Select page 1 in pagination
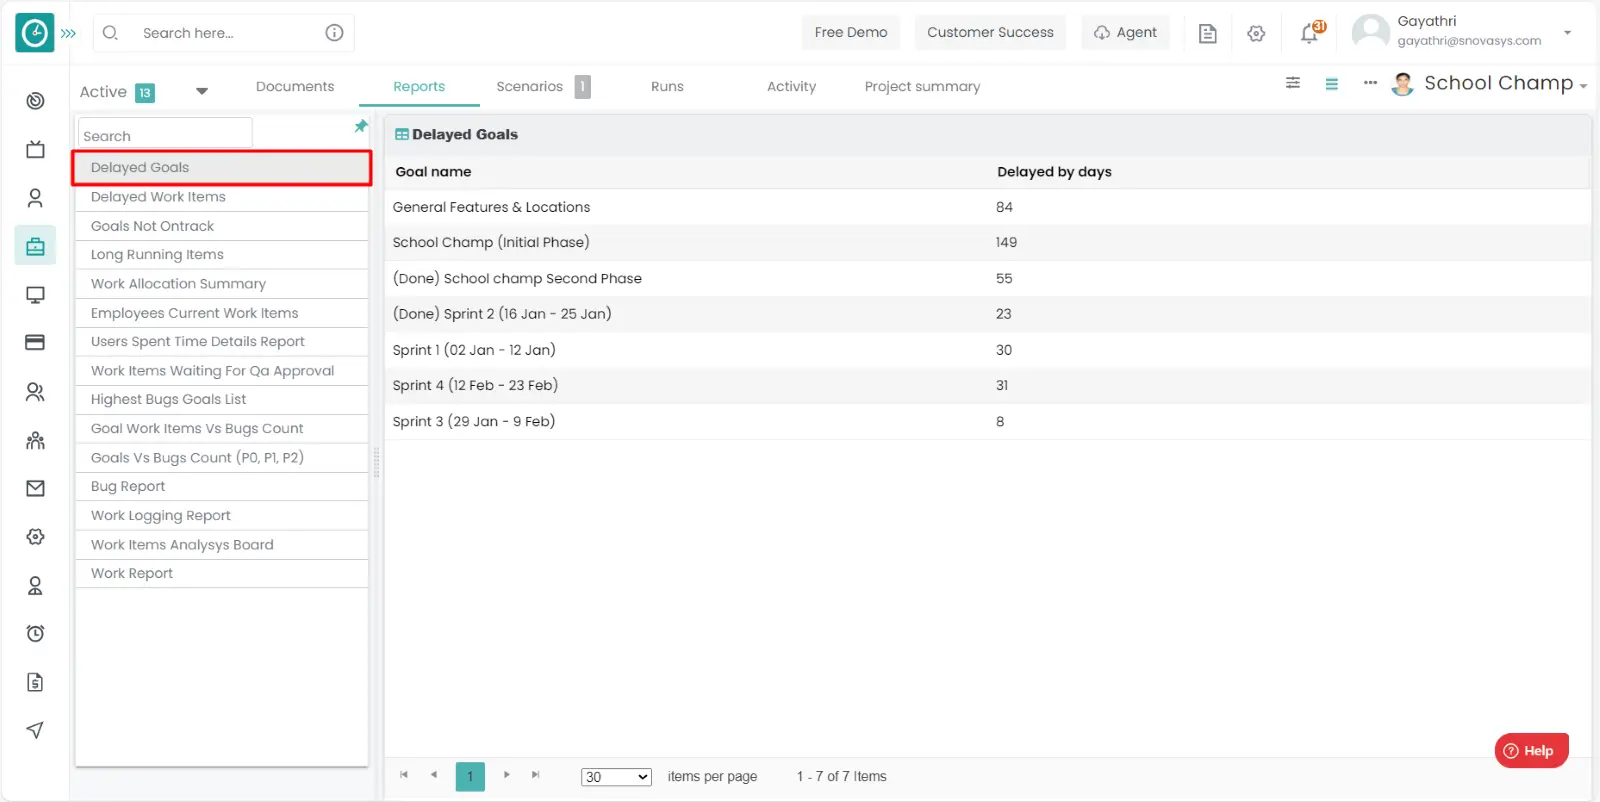The image size is (1600, 802). click(x=470, y=776)
